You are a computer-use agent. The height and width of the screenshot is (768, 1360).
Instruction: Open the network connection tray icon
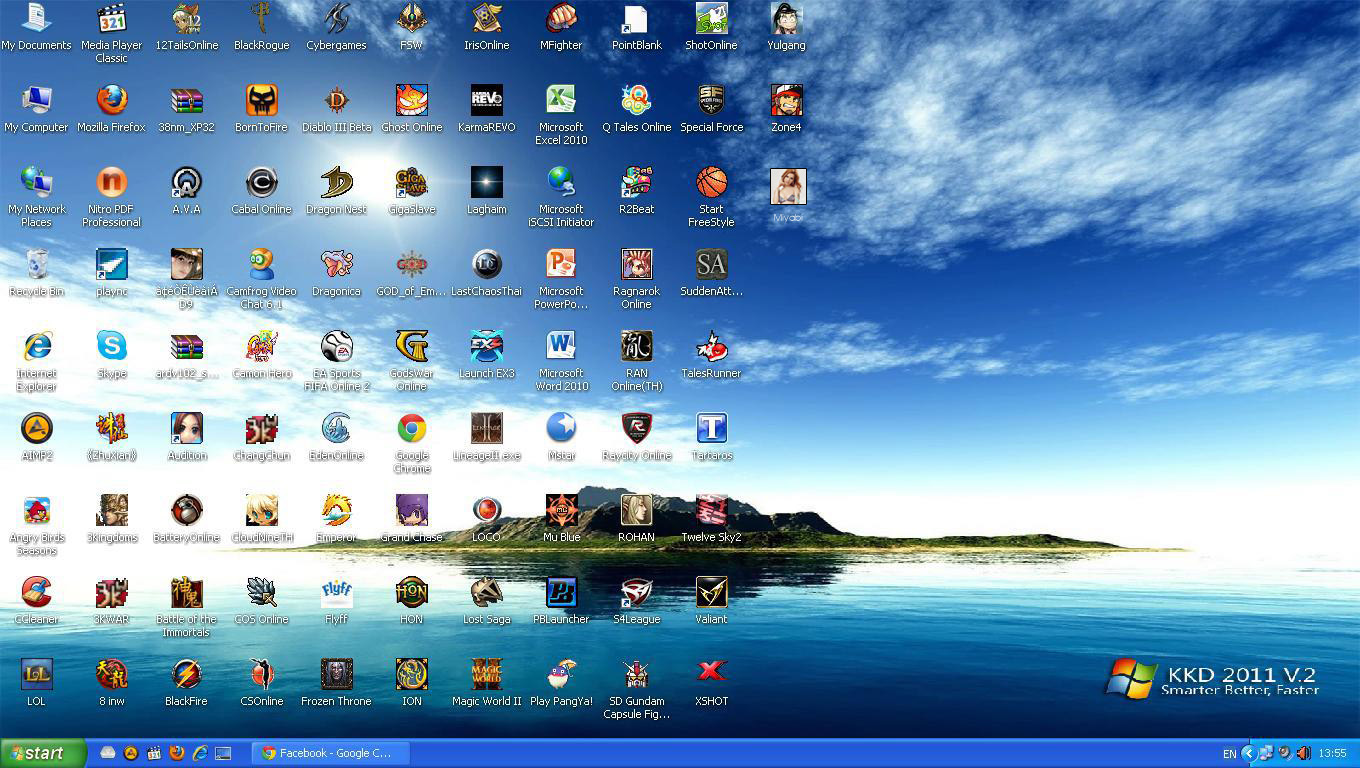[x=1266, y=753]
